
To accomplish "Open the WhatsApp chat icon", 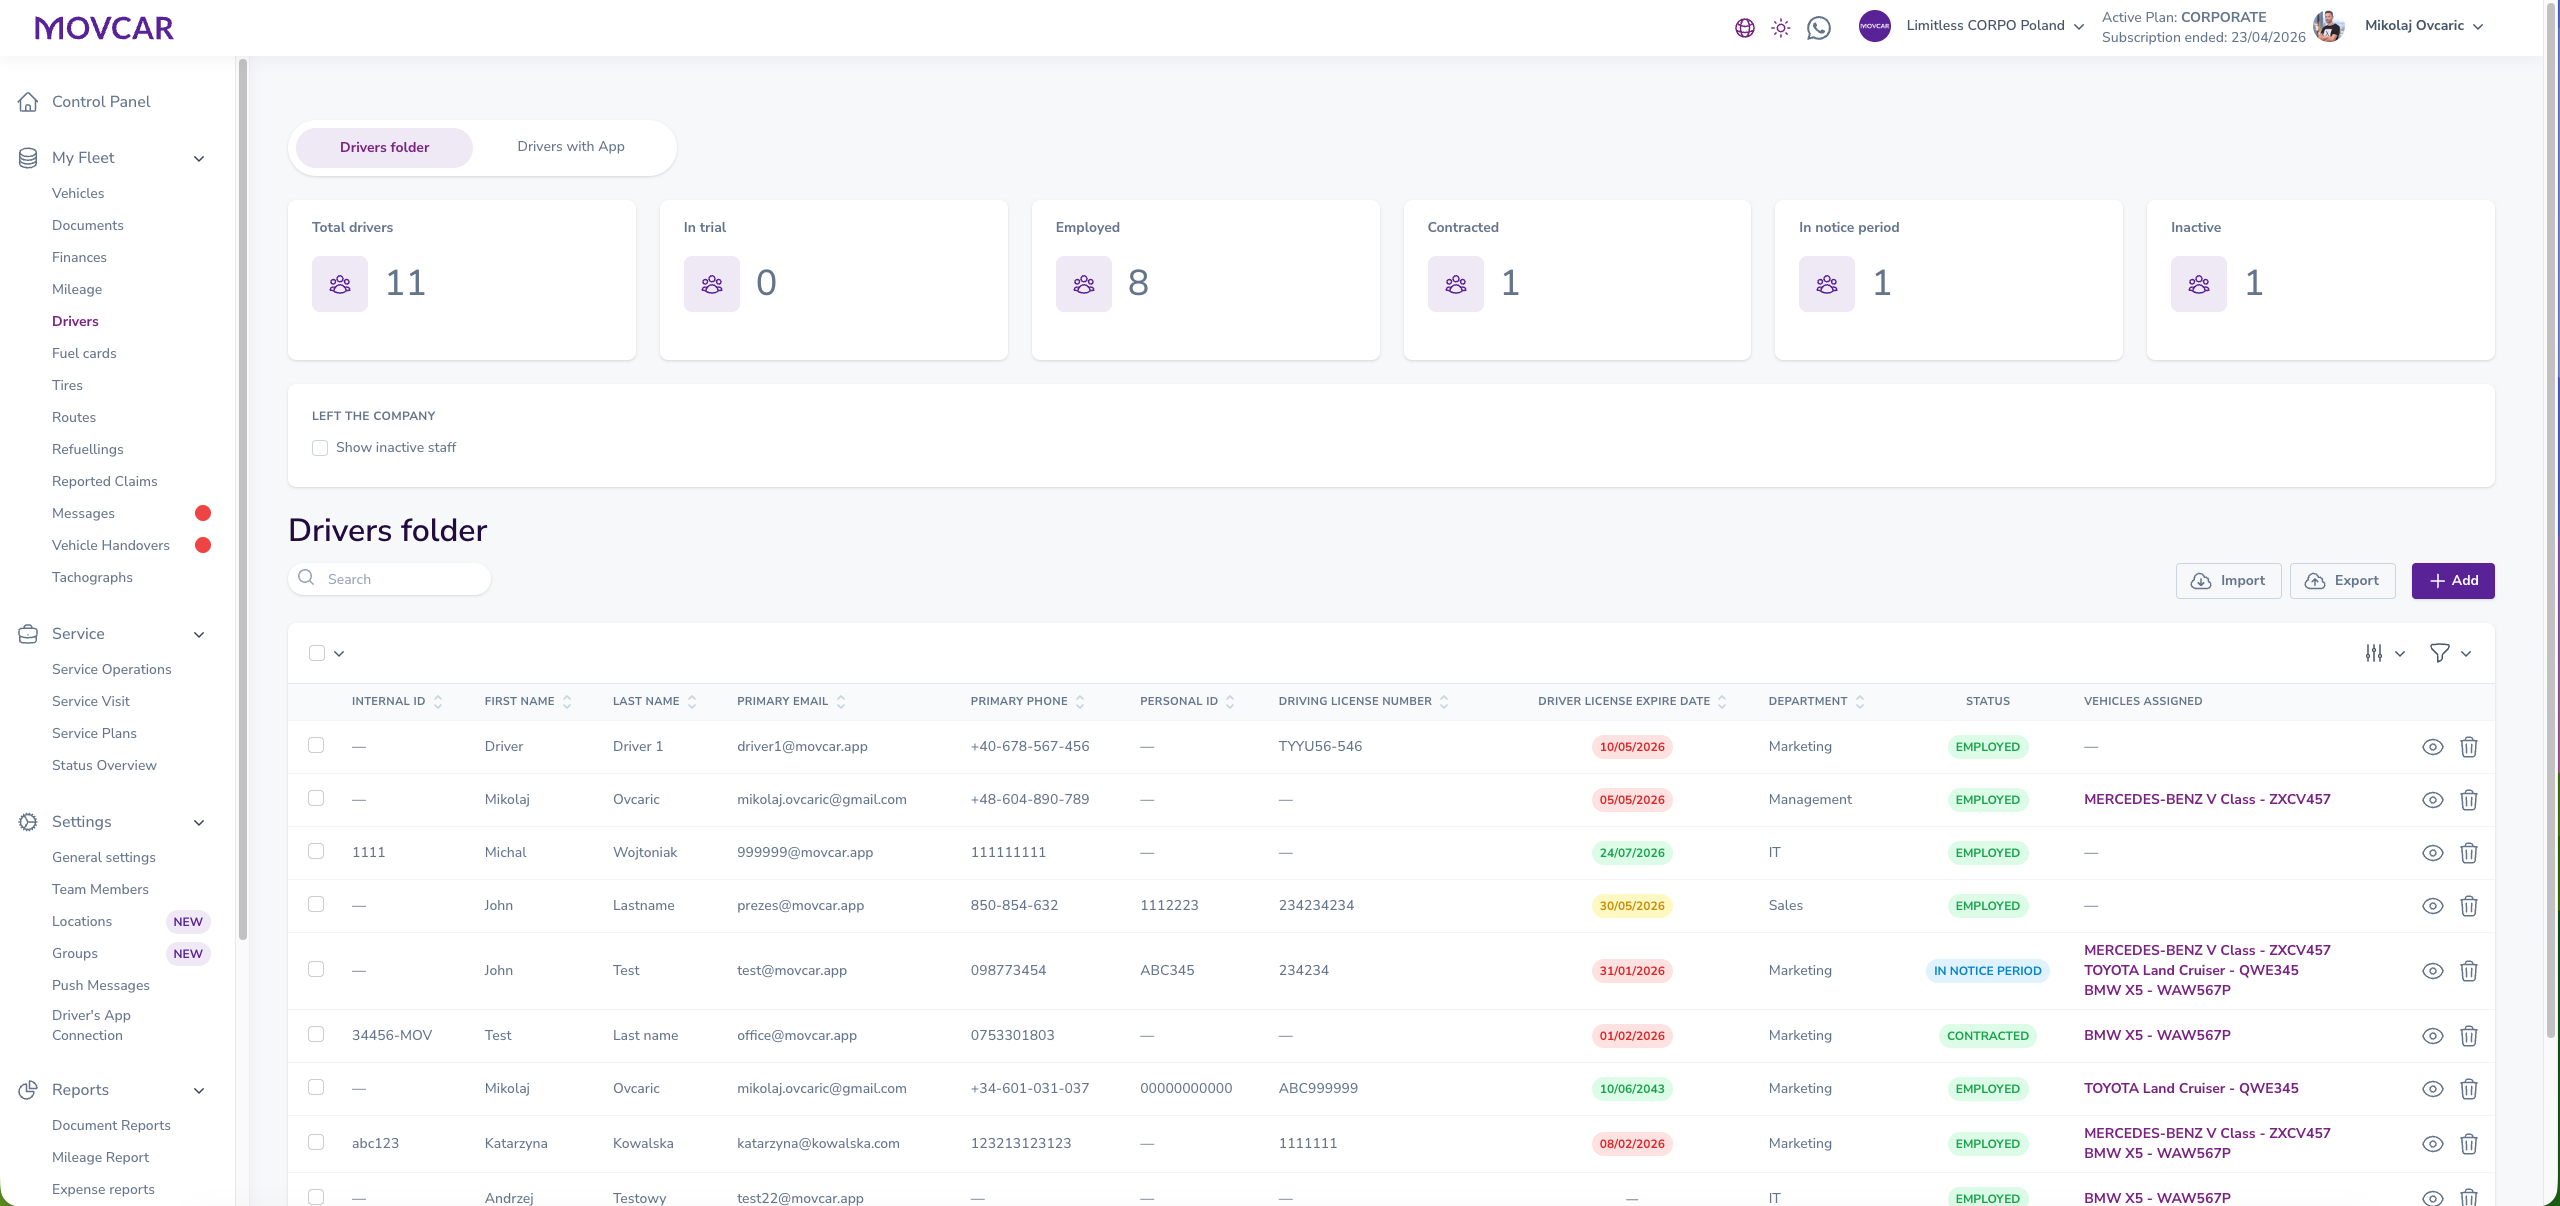I will coord(1819,28).
